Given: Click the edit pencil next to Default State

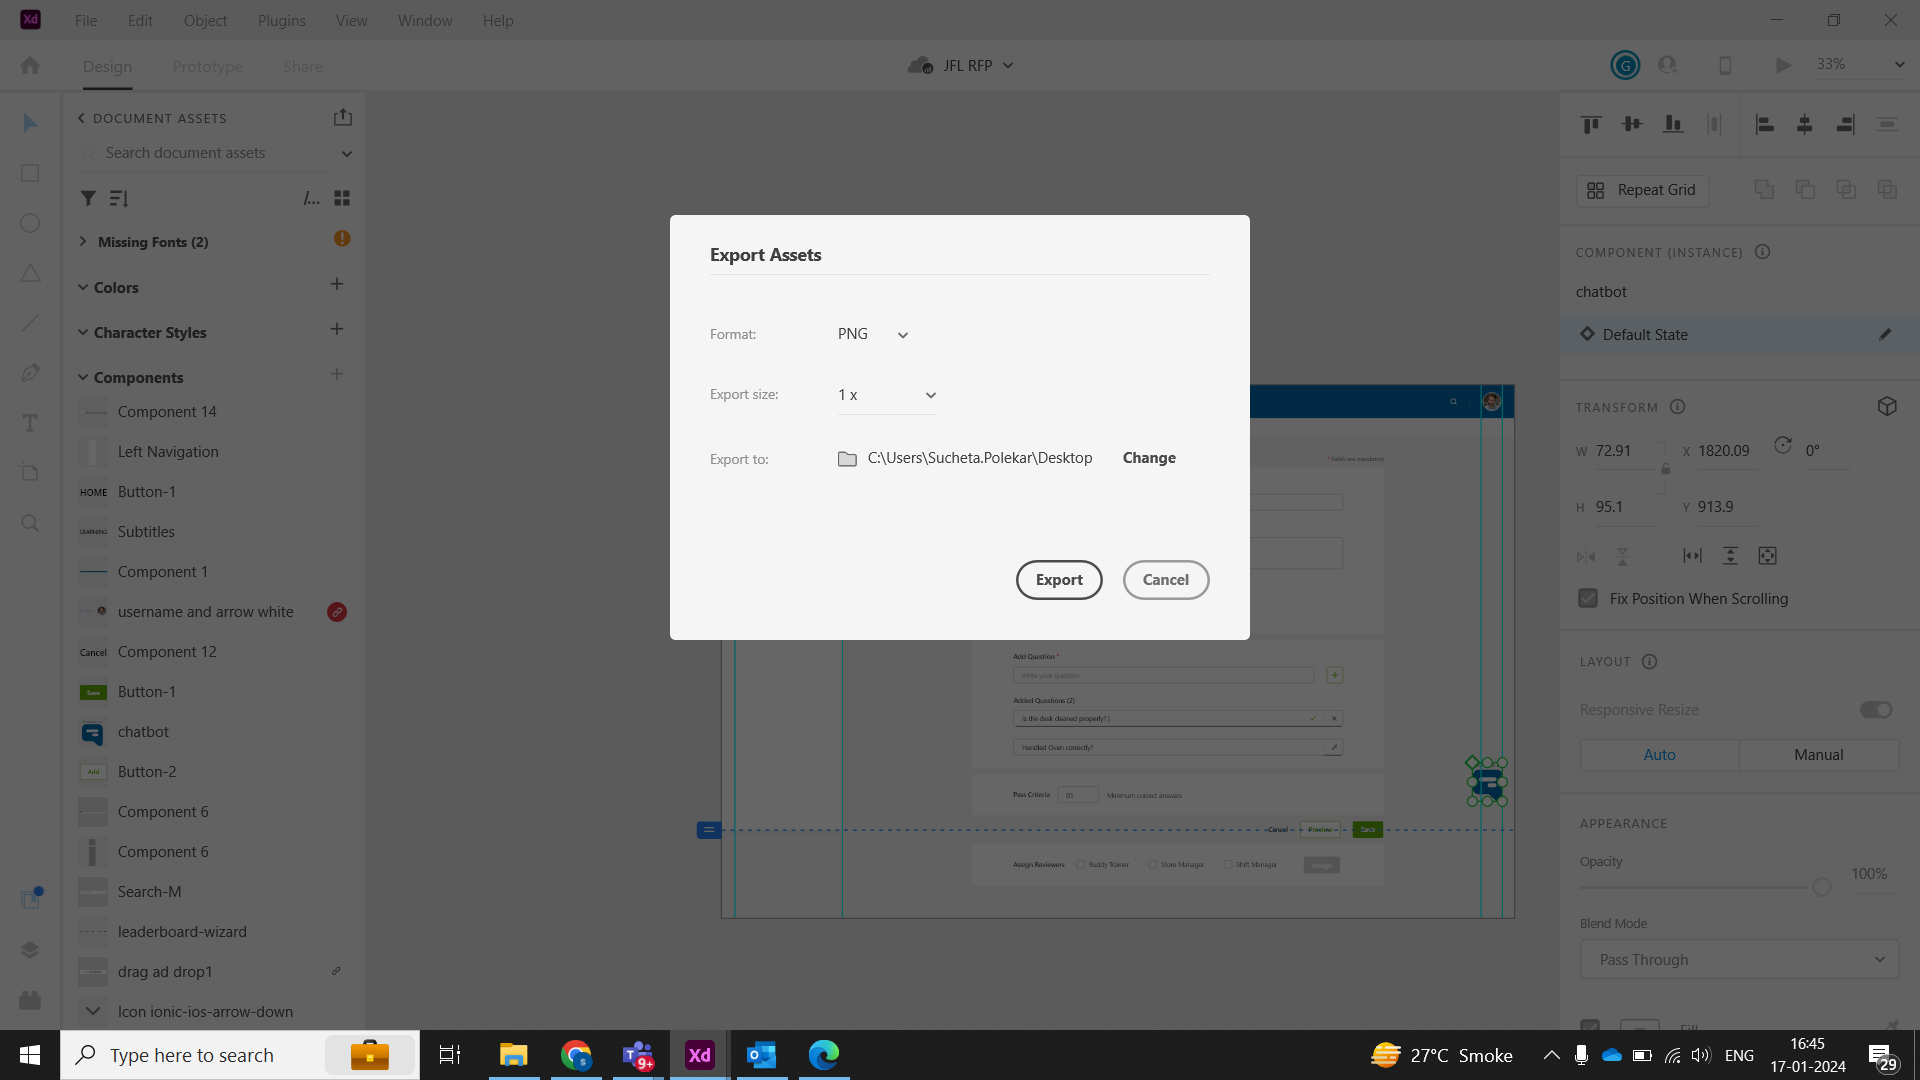Looking at the screenshot, I should pyautogui.click(x=1886, y=334).
